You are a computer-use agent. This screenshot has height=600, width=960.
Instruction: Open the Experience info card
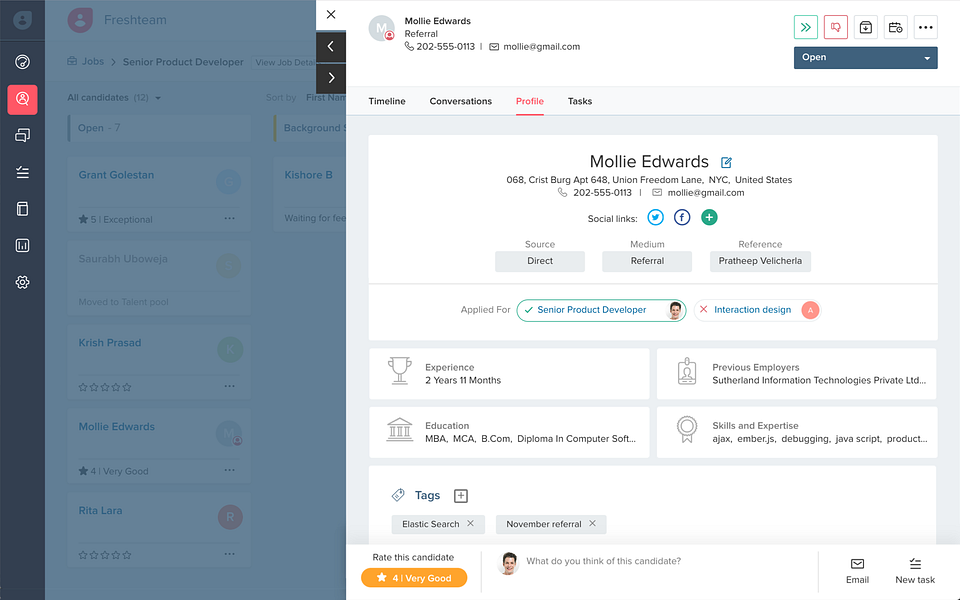tap(509, 374)
